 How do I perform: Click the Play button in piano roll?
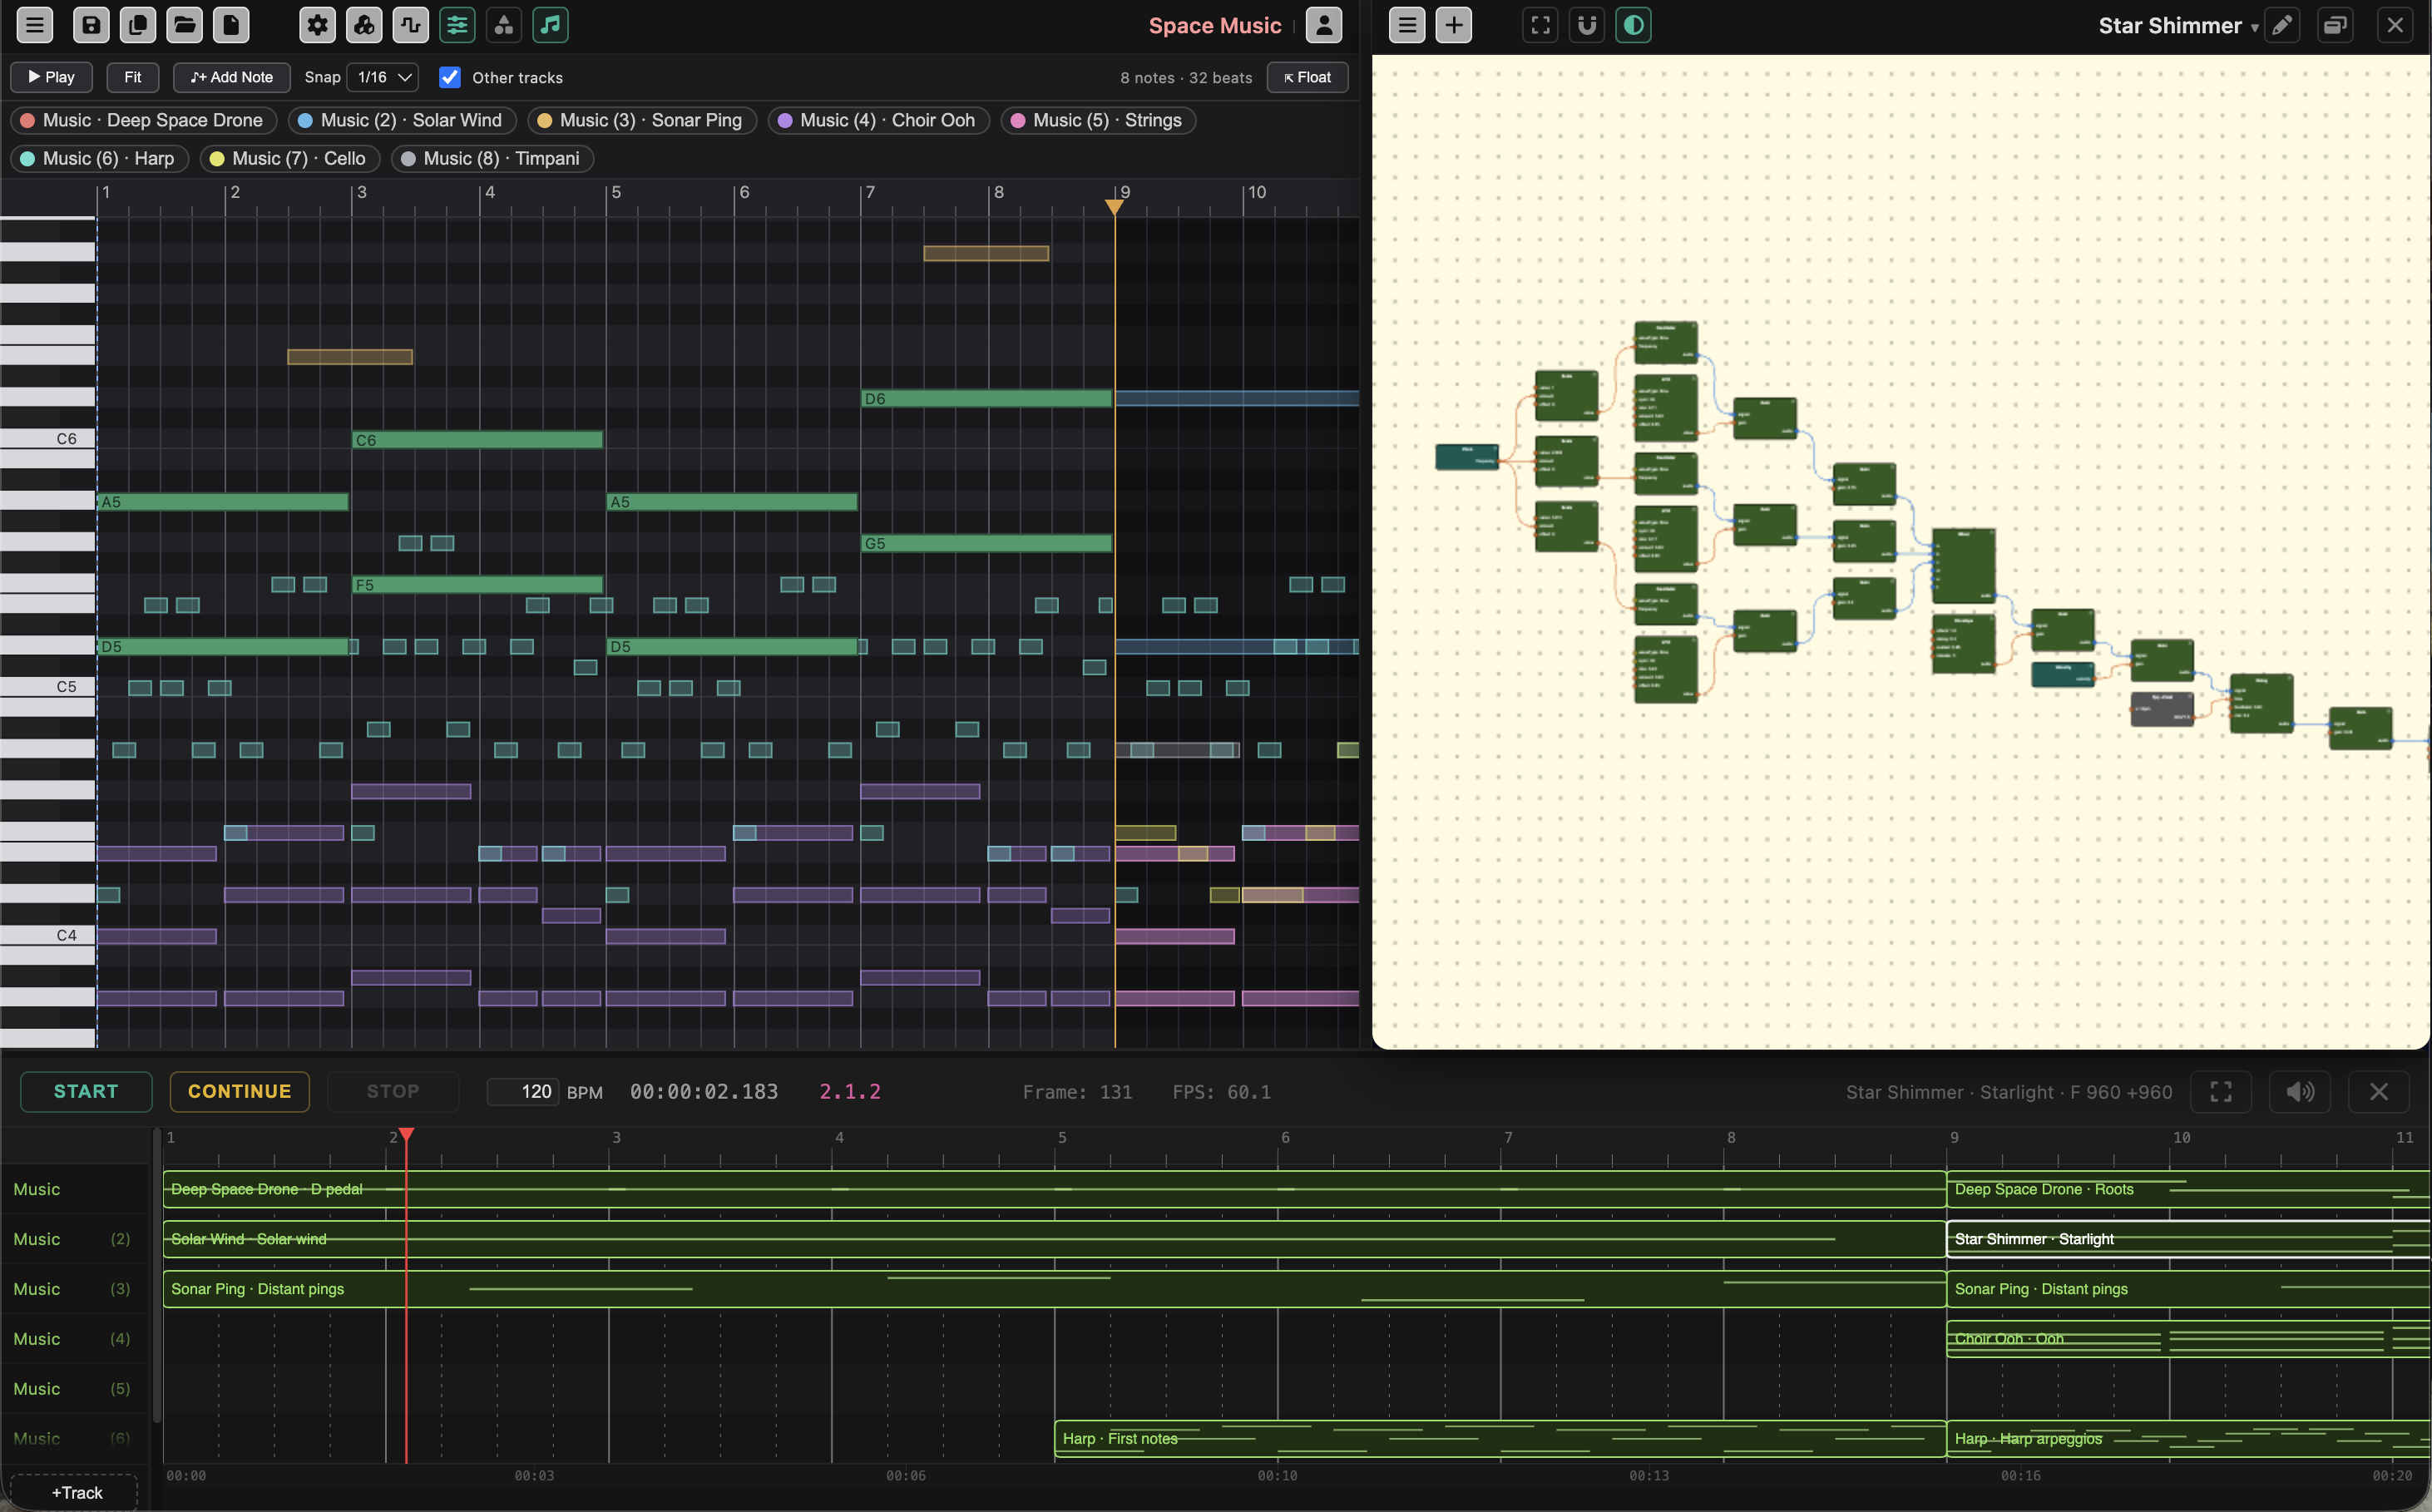[x=51, y=77]
